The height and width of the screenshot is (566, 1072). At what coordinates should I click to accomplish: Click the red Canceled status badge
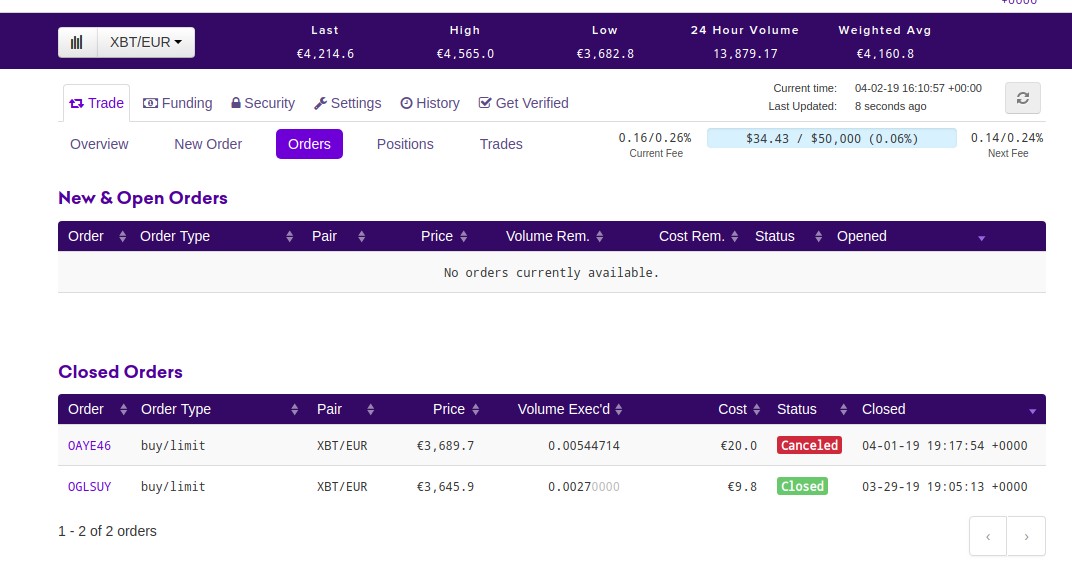809,445
